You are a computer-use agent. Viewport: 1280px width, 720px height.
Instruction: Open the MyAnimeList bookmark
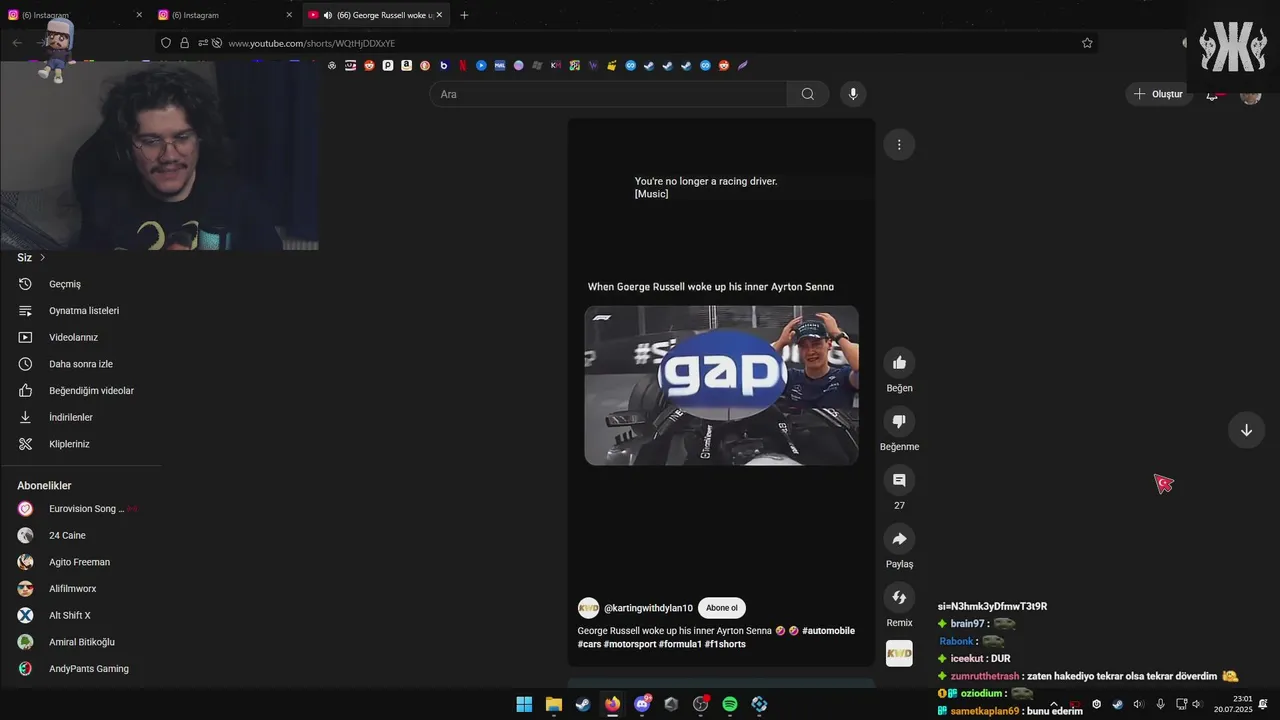[x=499, y=65]
